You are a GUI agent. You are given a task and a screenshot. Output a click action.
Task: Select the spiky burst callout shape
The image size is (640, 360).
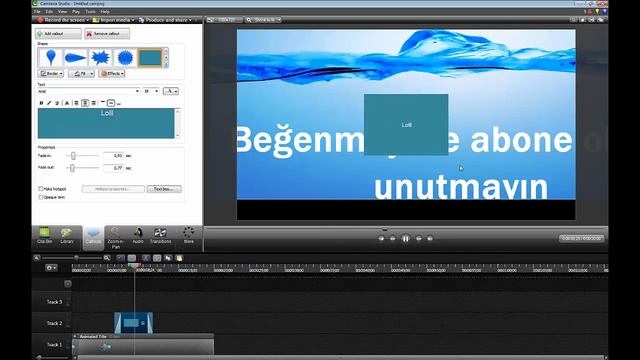tap(100, 58)
